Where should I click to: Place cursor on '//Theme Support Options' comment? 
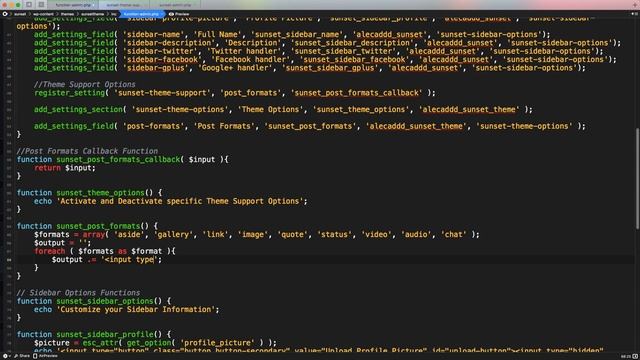click(84, 84)
